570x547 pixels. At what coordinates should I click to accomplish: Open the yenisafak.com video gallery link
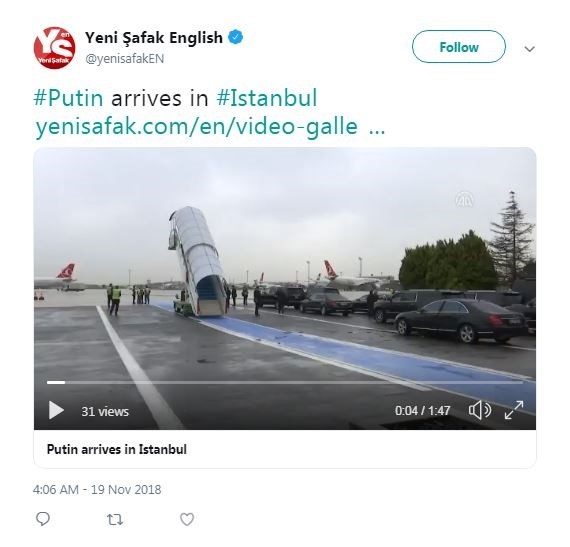point(210,126)
